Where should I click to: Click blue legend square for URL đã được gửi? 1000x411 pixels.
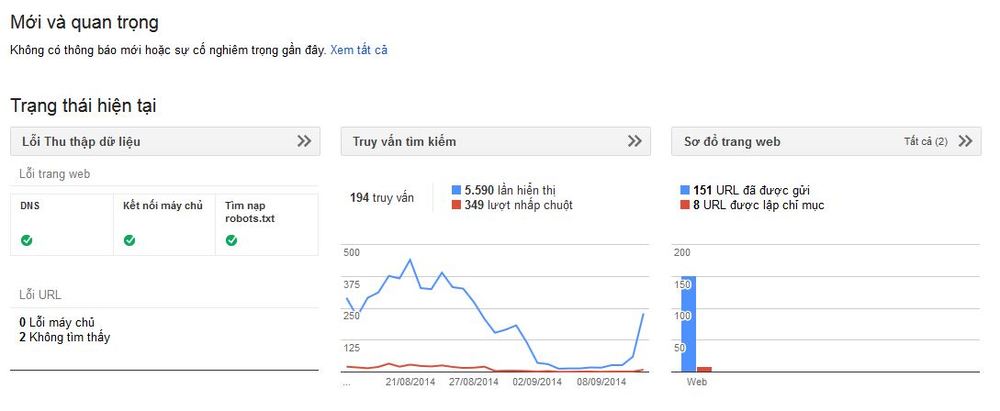[x=685, y=190]
